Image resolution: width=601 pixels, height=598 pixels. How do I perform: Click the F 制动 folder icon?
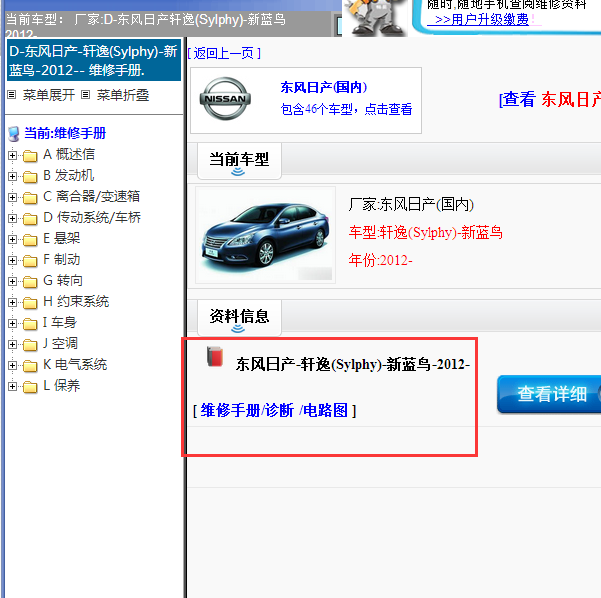click(30, 261)
